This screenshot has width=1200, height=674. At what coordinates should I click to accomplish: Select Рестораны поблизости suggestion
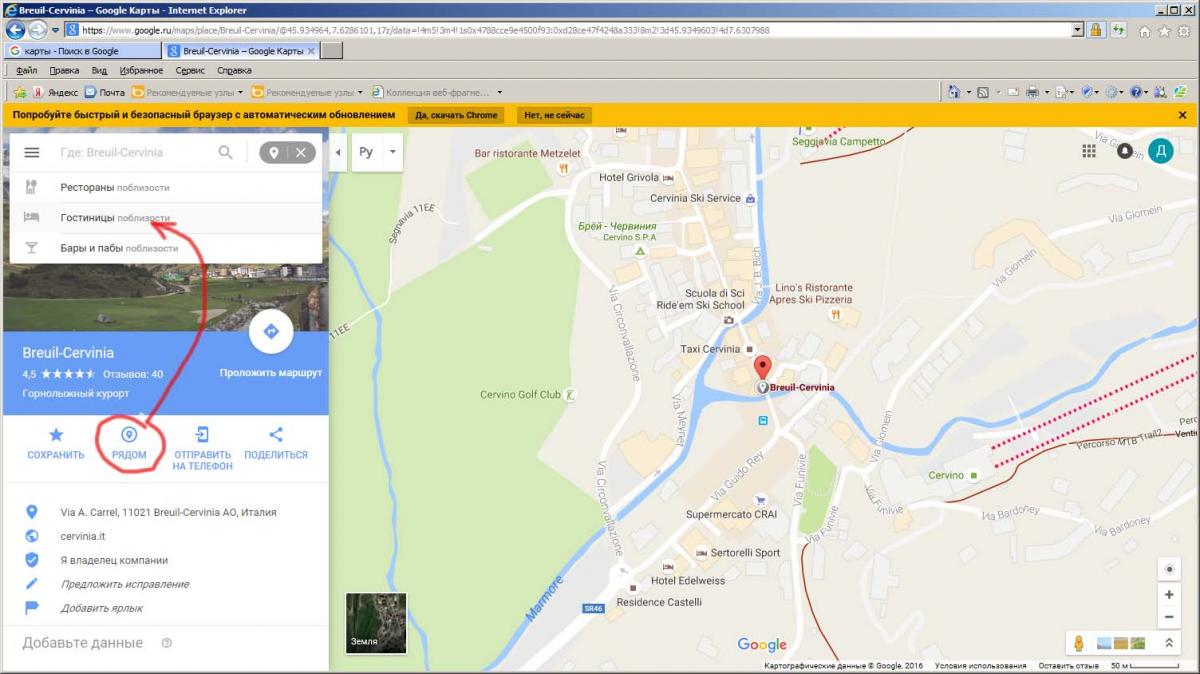(x=166, y=187)
